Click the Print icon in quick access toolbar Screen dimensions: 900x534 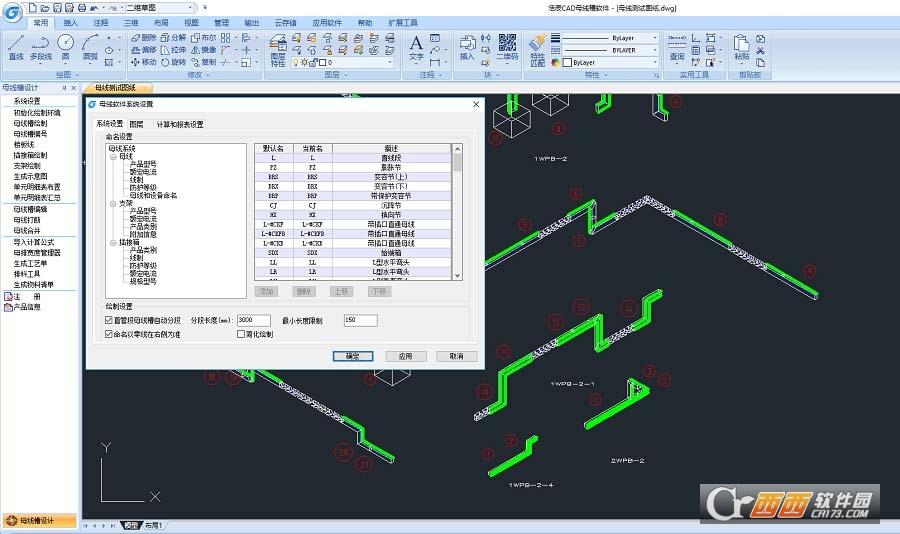click(82, 8)
